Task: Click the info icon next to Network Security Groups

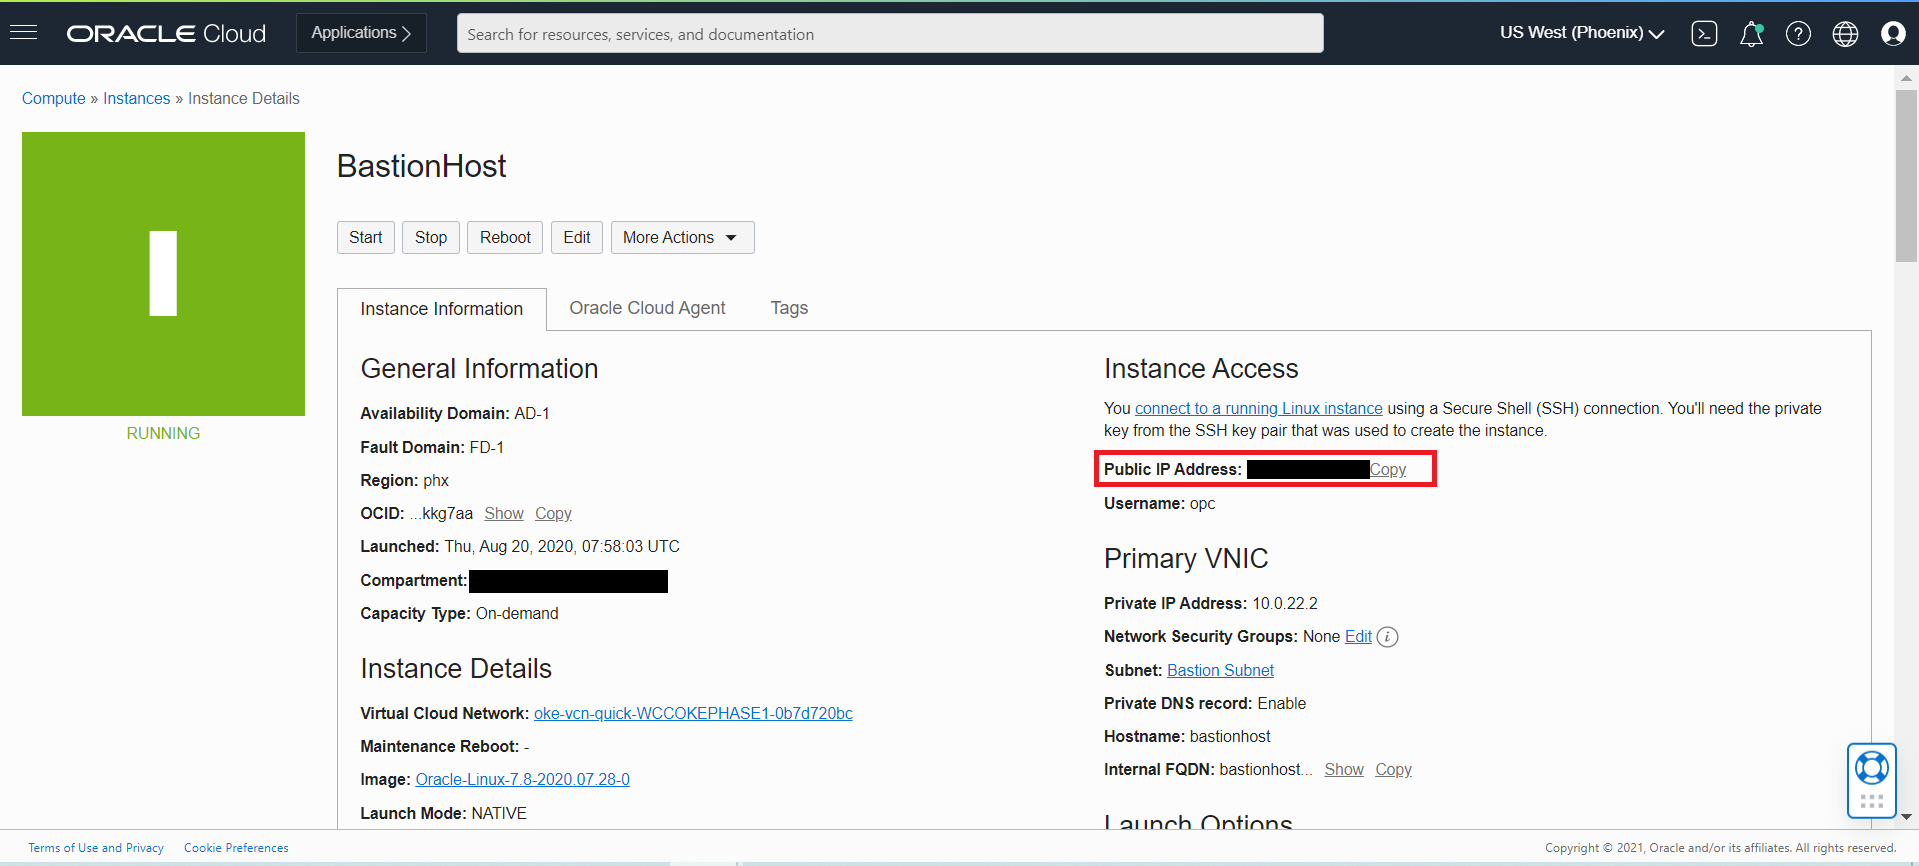Action: coord(1387,637)
